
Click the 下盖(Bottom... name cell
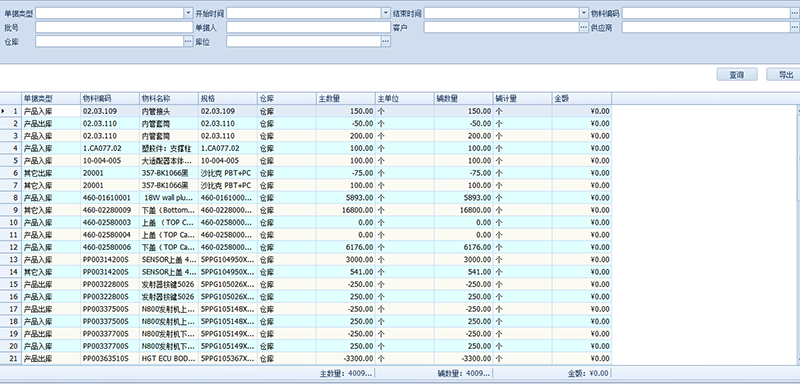tap(169, 210)
